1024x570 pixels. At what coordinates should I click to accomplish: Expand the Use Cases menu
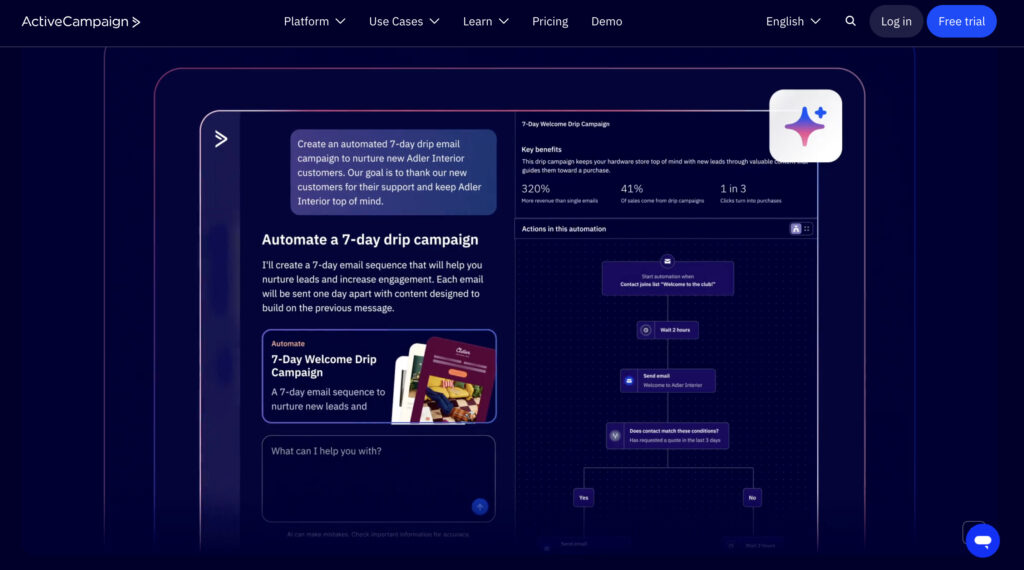[404, 22]
